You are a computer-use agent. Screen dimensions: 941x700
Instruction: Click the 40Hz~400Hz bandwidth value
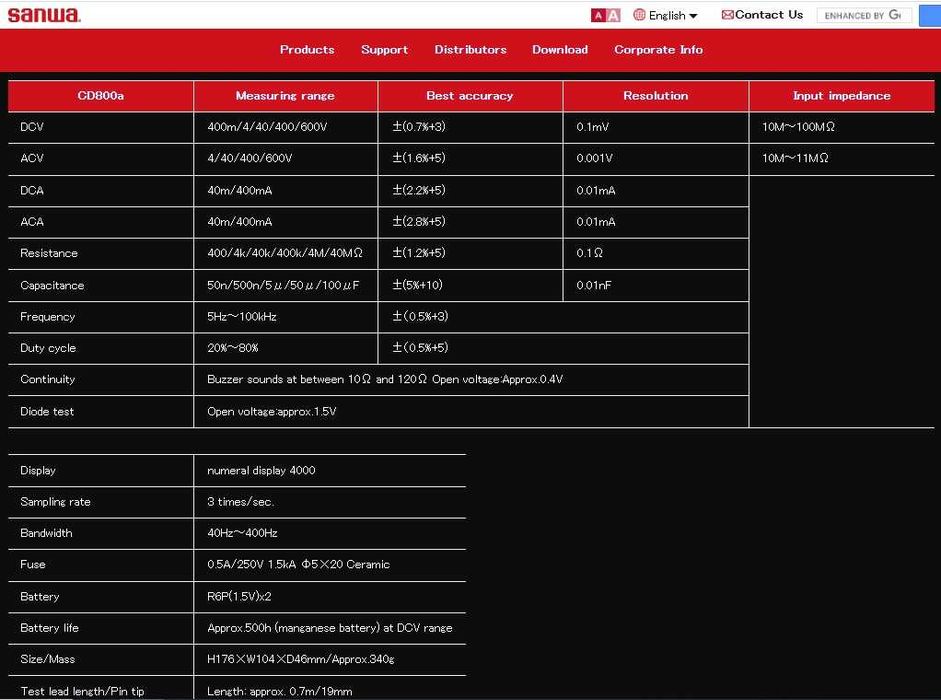242,533
